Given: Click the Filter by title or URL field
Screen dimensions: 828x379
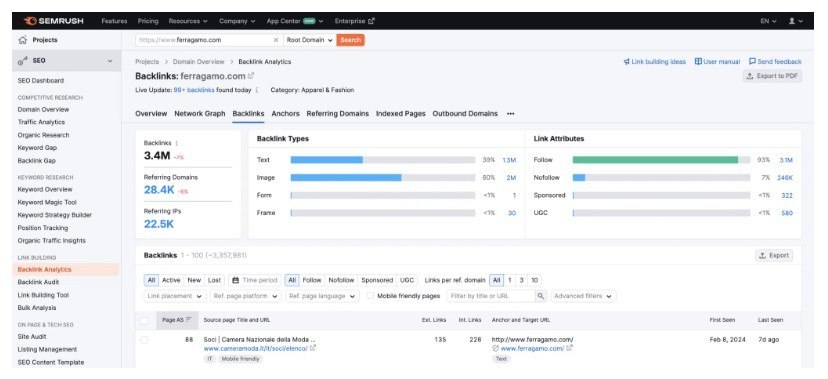Looking at the screenshot, I should pyautogui.click(x=492, y=296).
